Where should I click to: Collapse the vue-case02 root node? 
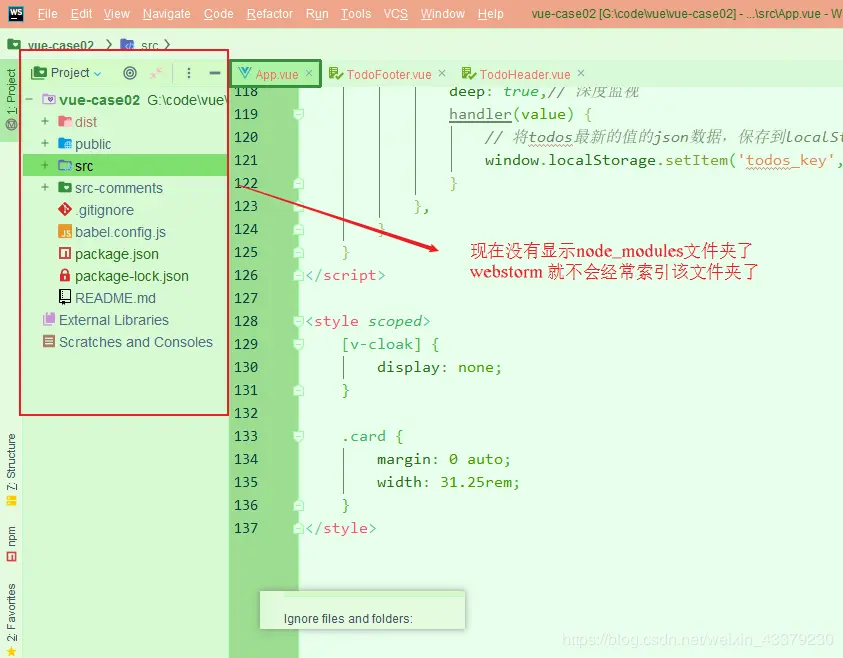tap(30, 99)
